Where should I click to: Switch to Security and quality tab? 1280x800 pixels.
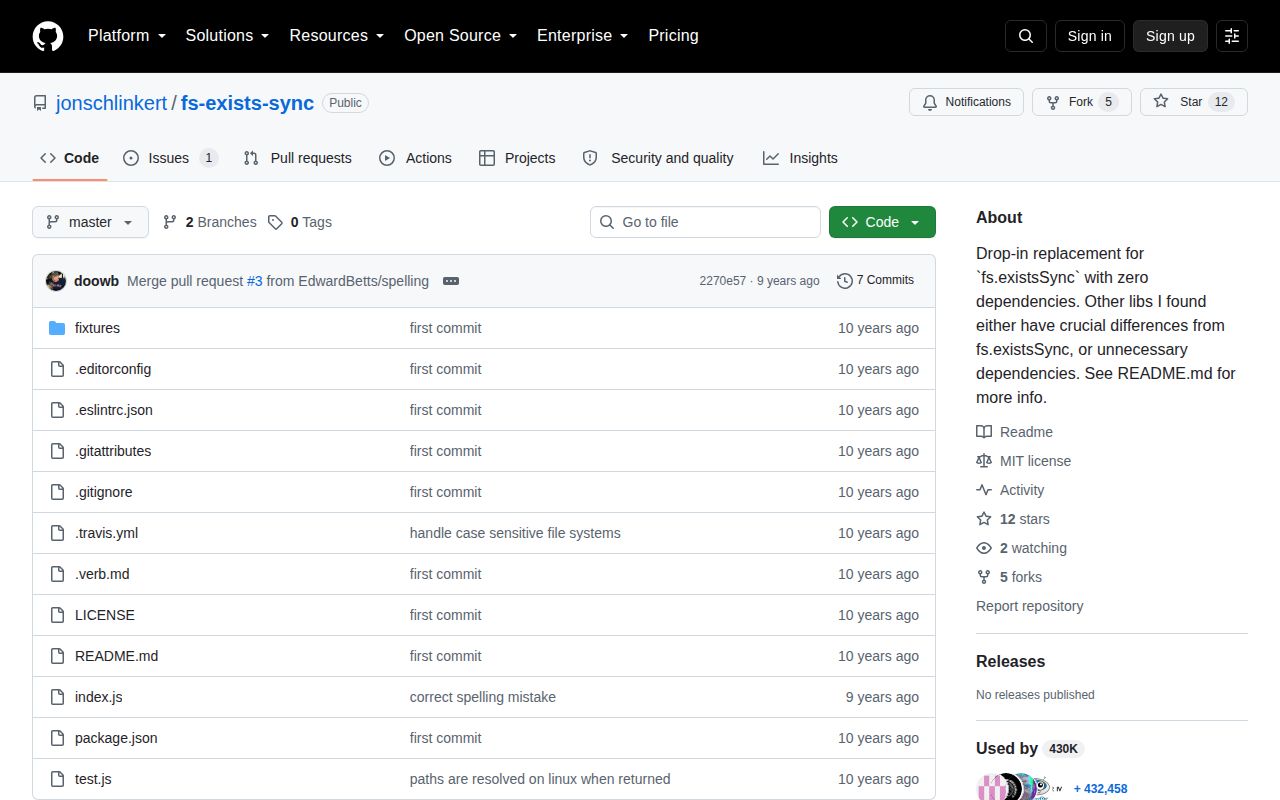tap(658, 158)
